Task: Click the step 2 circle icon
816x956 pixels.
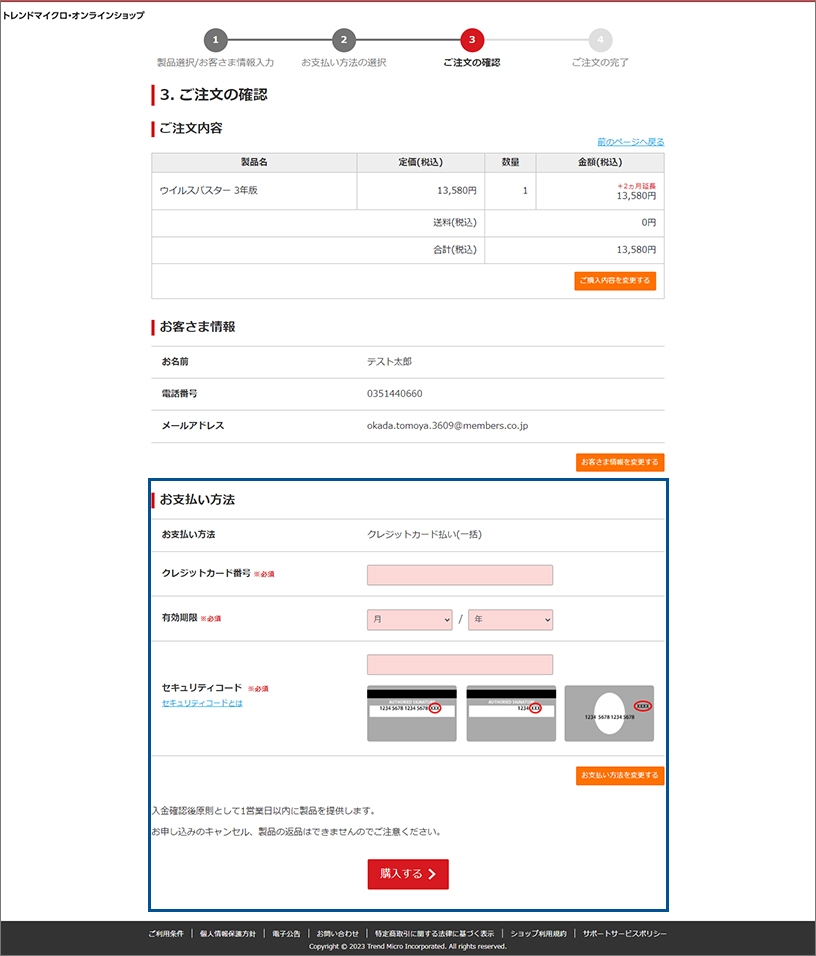Action: point(344,40)
